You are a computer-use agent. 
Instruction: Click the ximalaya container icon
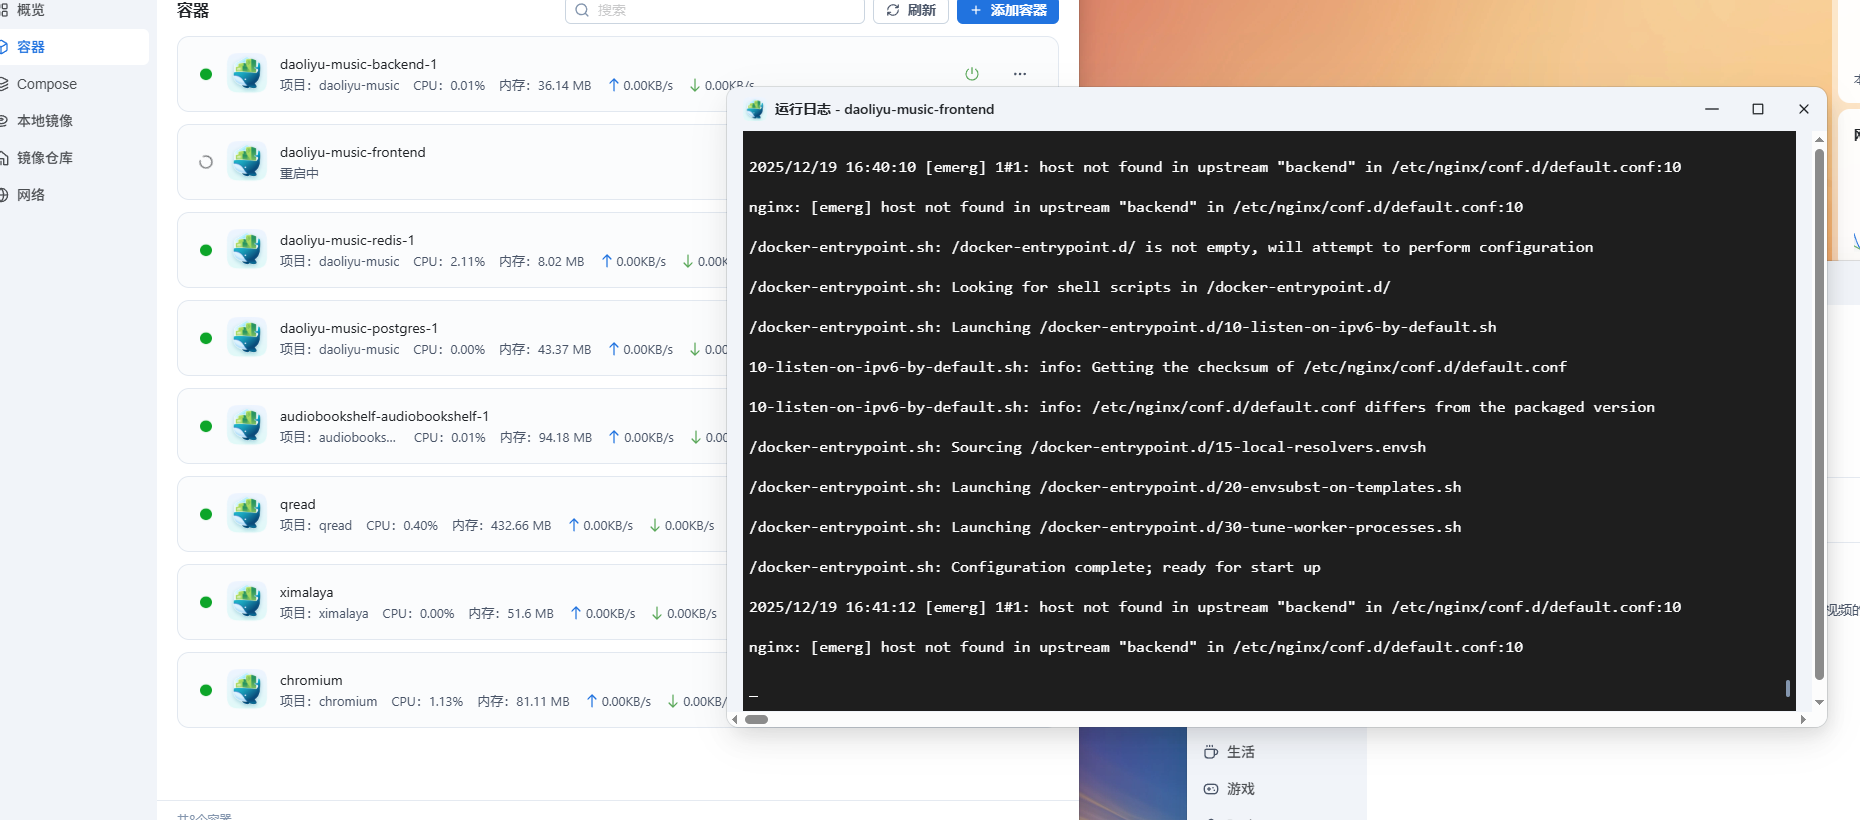tap(247, 602)
